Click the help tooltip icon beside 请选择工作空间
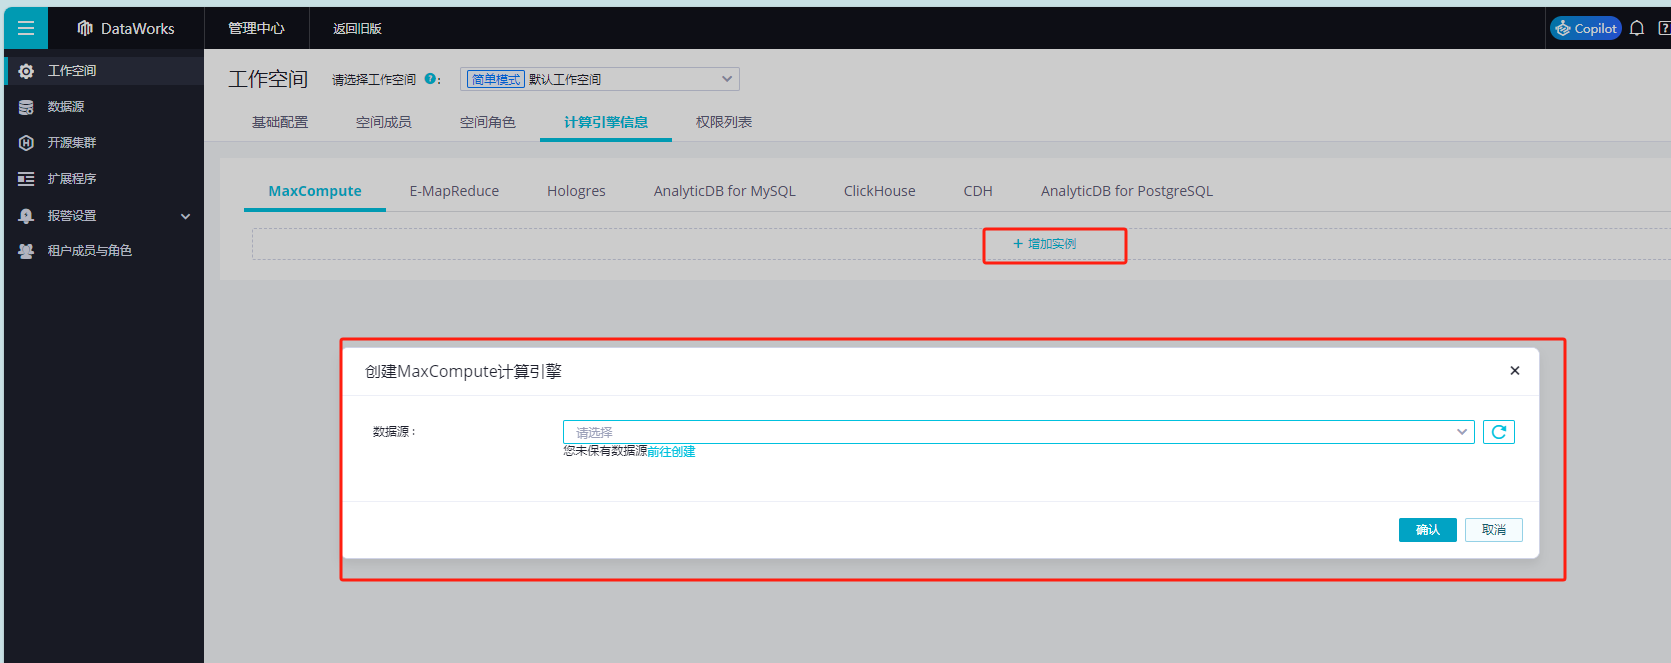 tap(430, 79)
